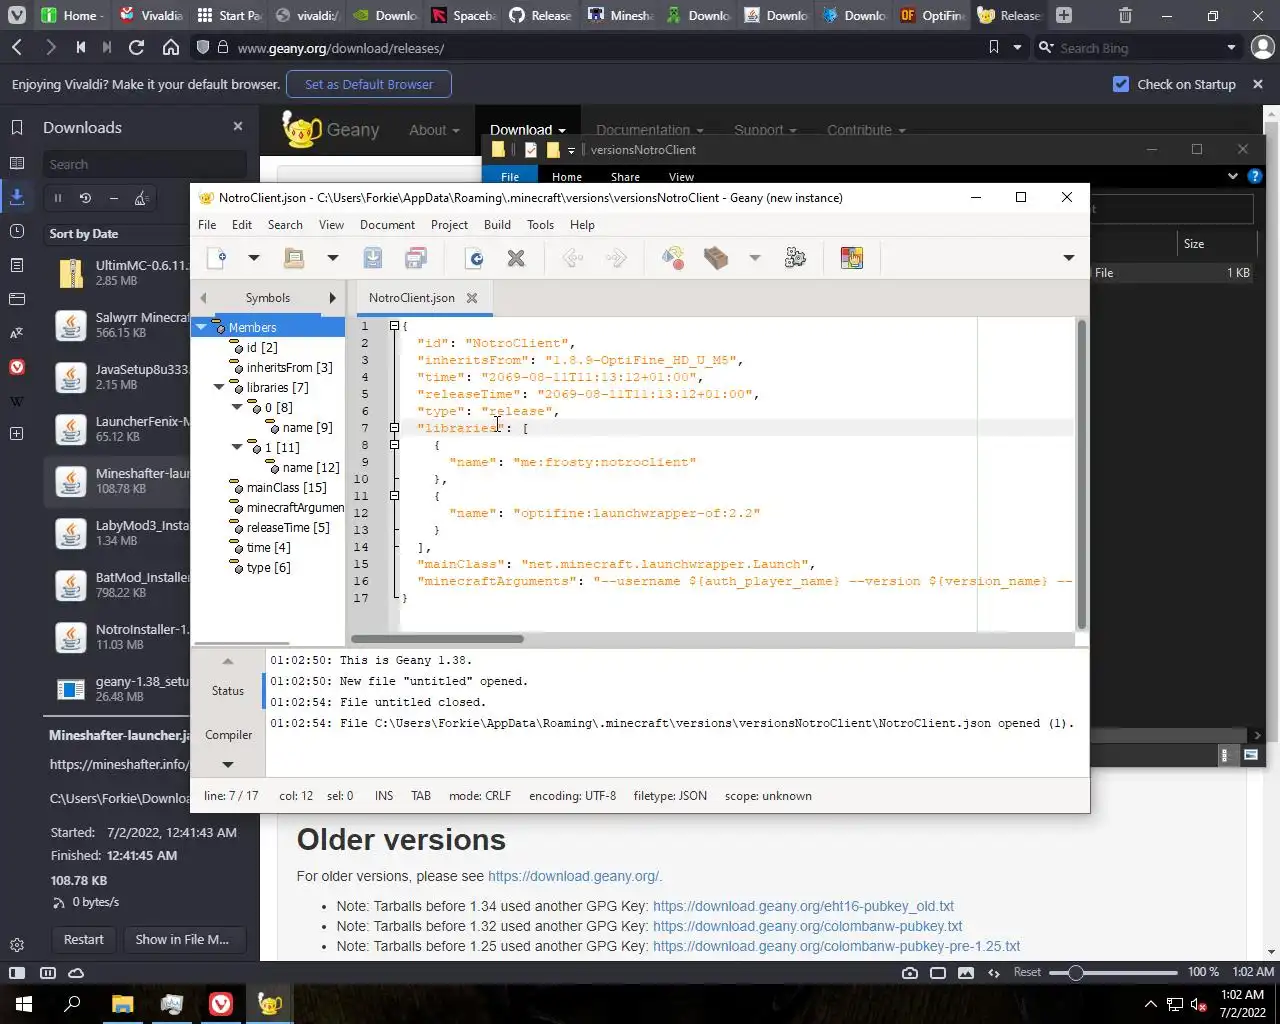Click the broom clear finished downloads icon

[x=141, y=198]
